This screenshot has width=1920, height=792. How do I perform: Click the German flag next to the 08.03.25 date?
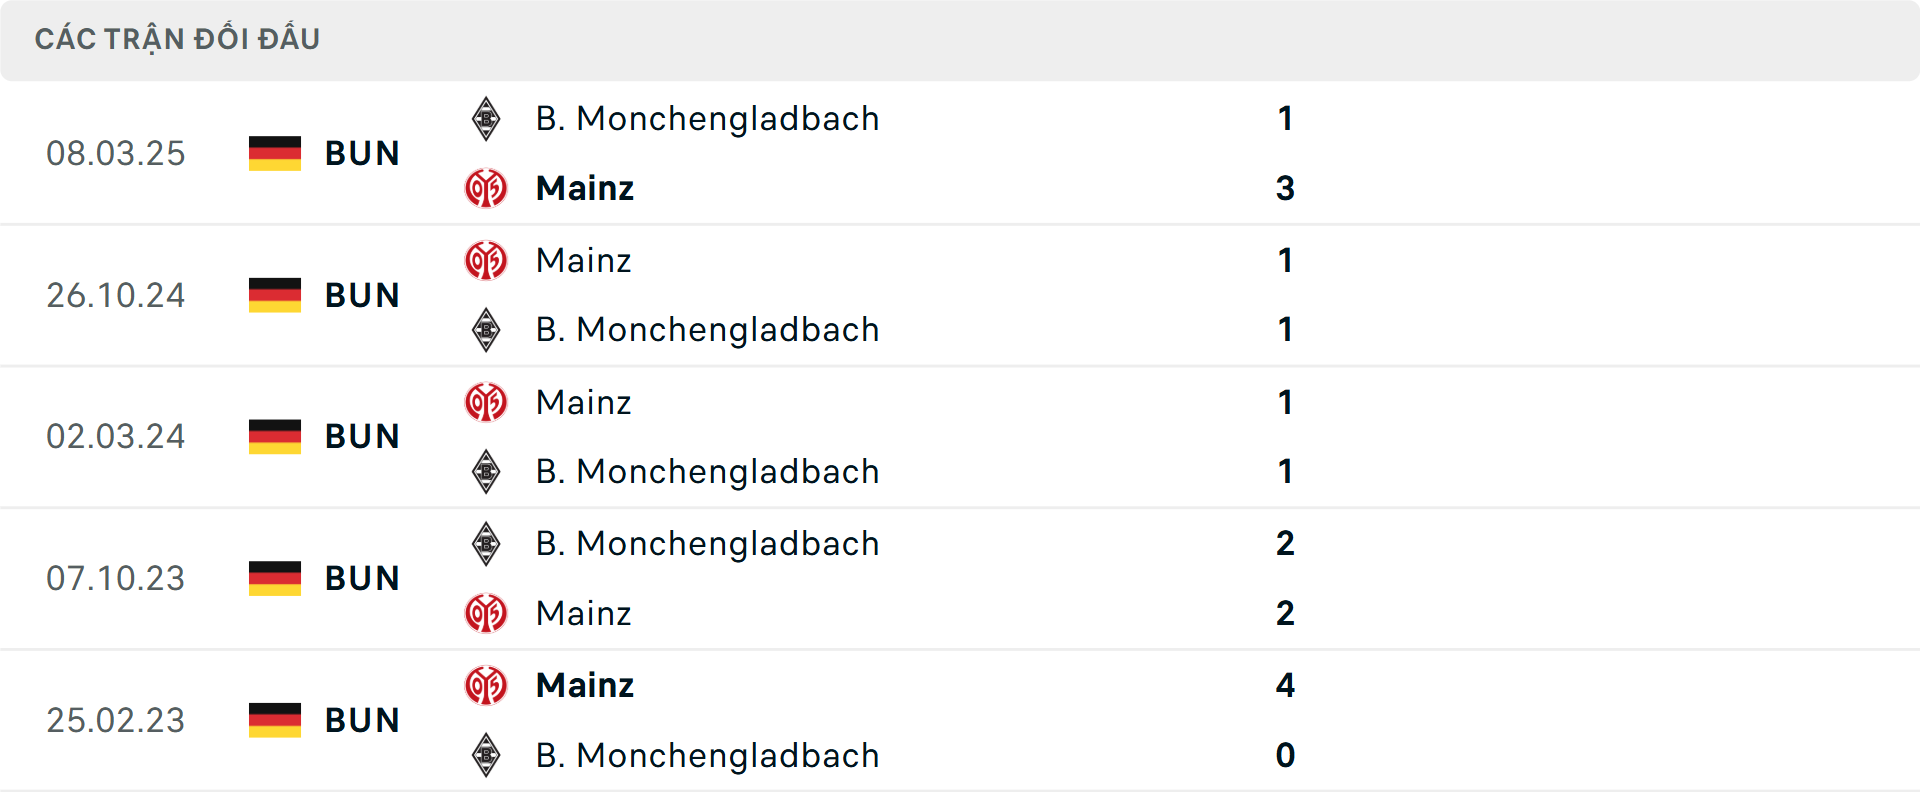click(x=274, y=152)
